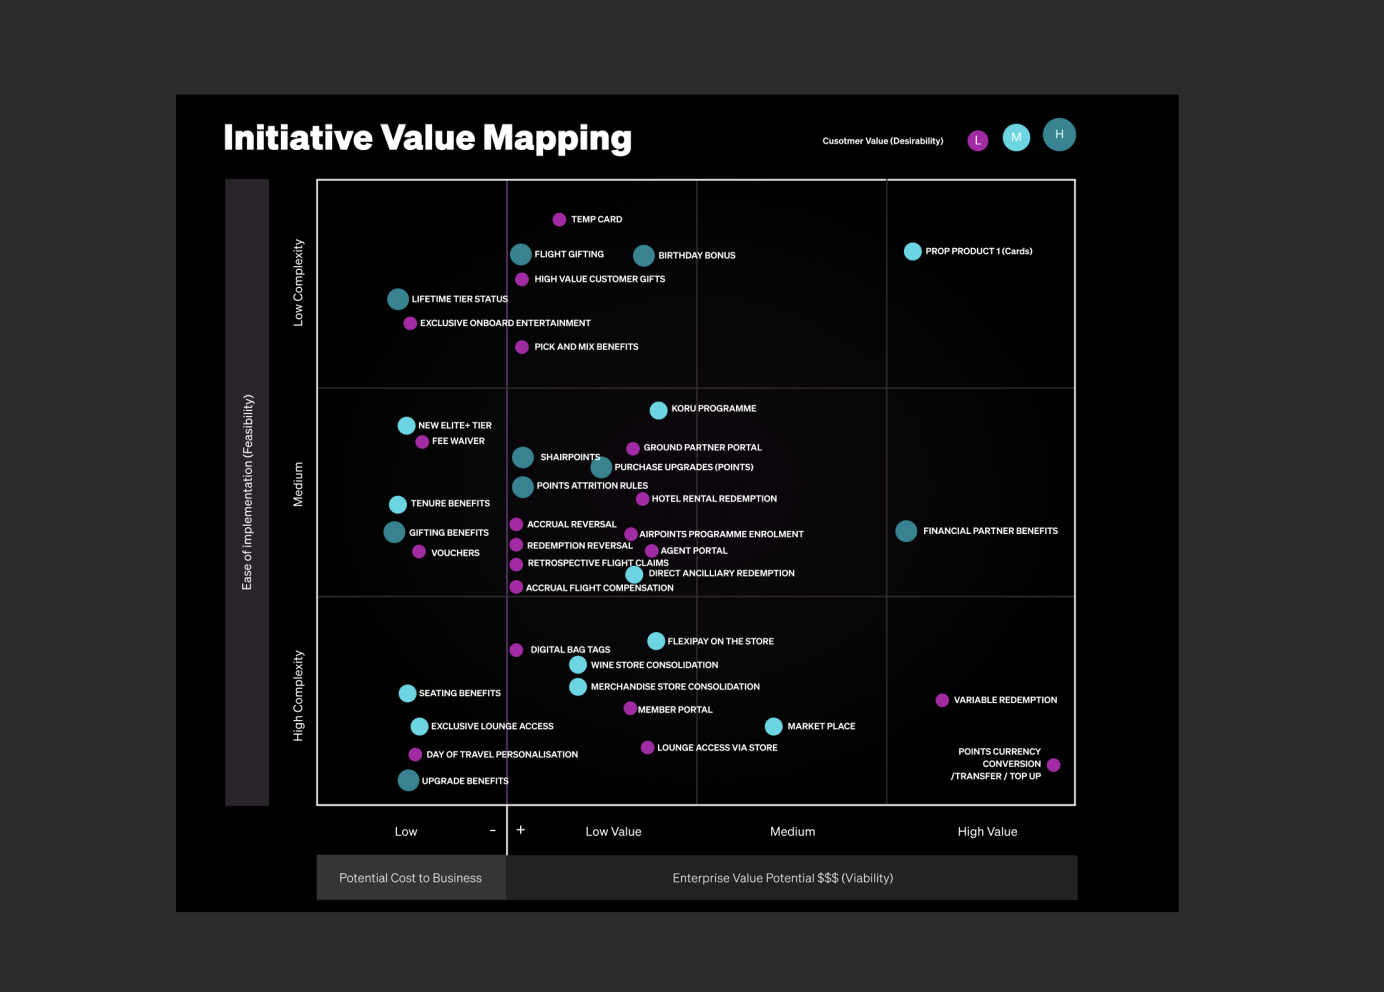Select the MARKET PLACE marker dot

pos(774,727)
